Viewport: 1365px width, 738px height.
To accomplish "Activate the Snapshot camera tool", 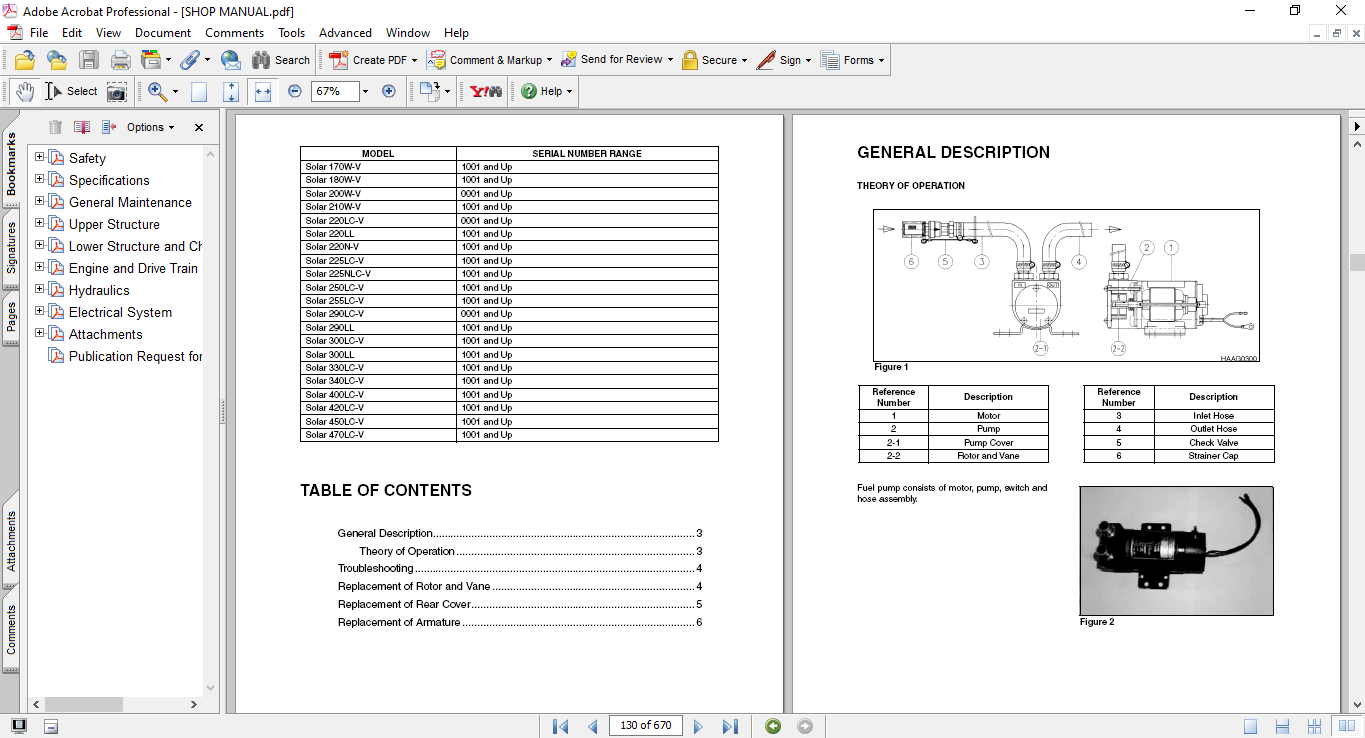I will tap(117, 91).
